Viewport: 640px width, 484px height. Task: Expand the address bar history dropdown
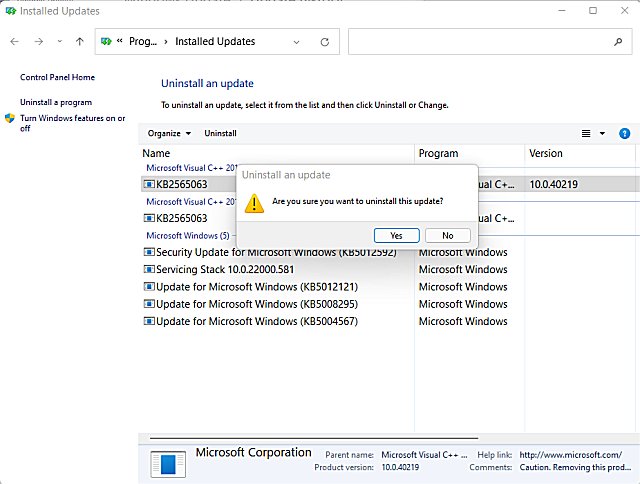click(297, 42)
